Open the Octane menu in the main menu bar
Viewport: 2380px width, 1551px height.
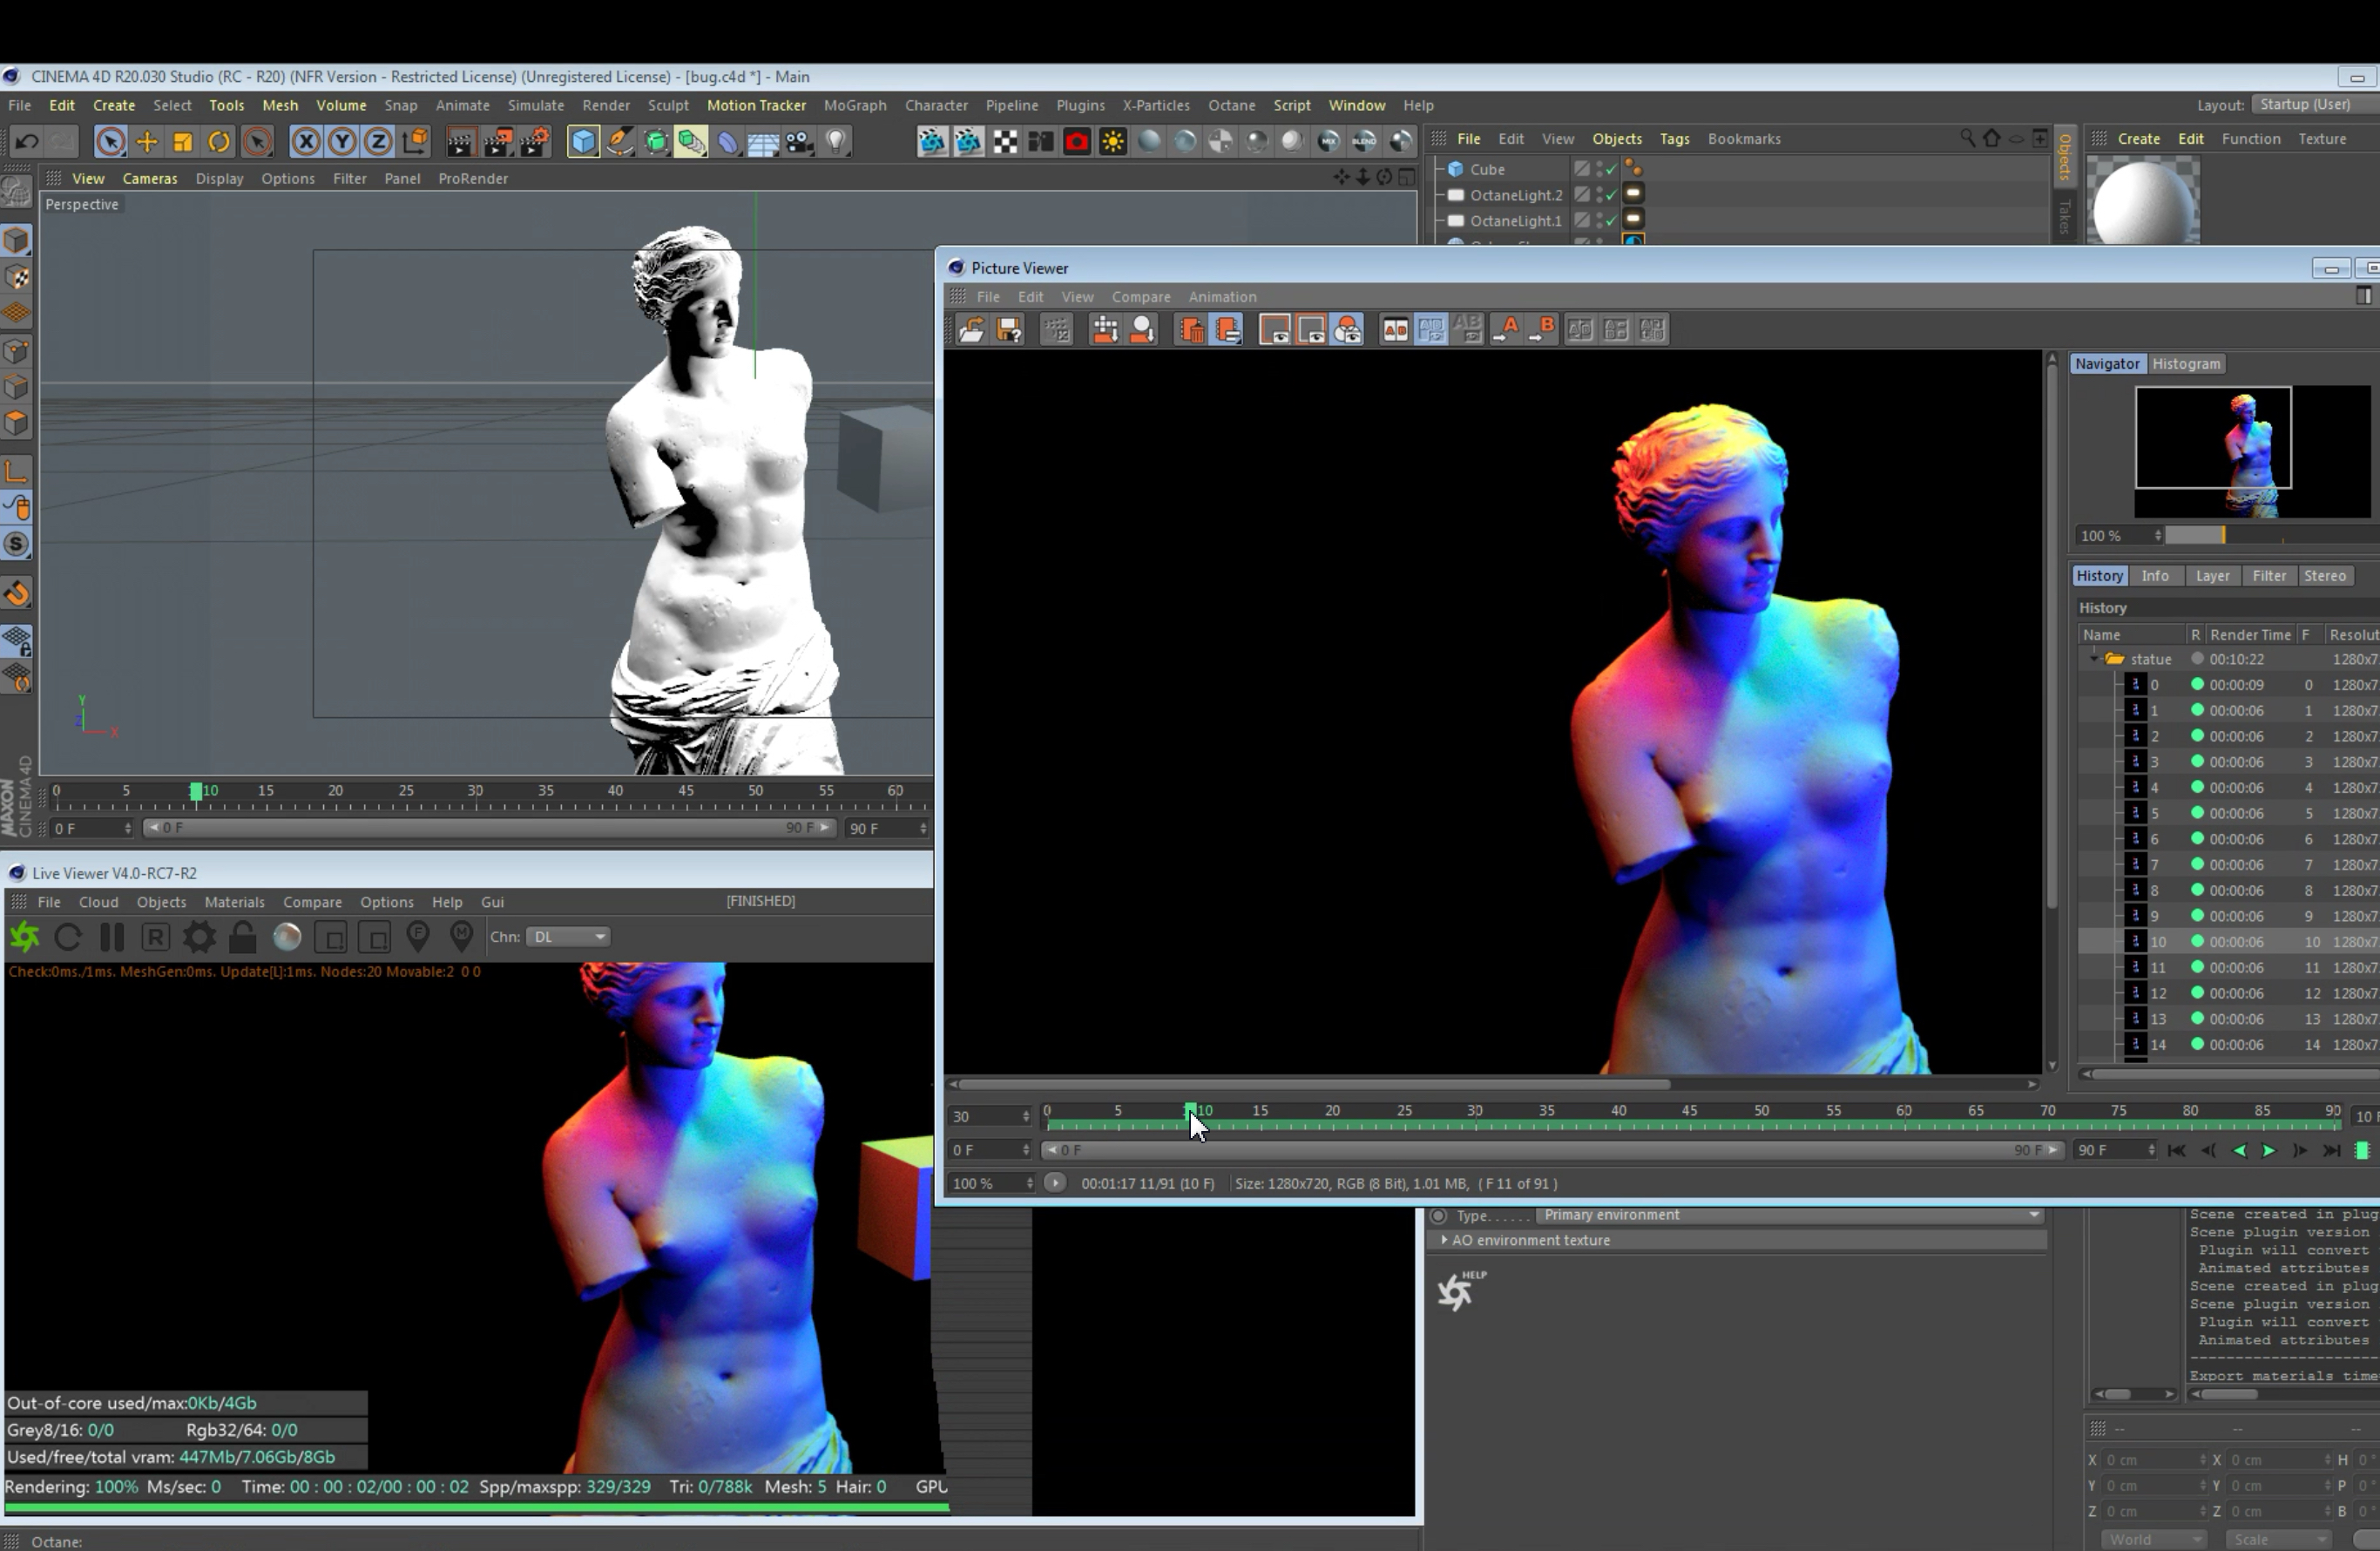(1231, 105)
